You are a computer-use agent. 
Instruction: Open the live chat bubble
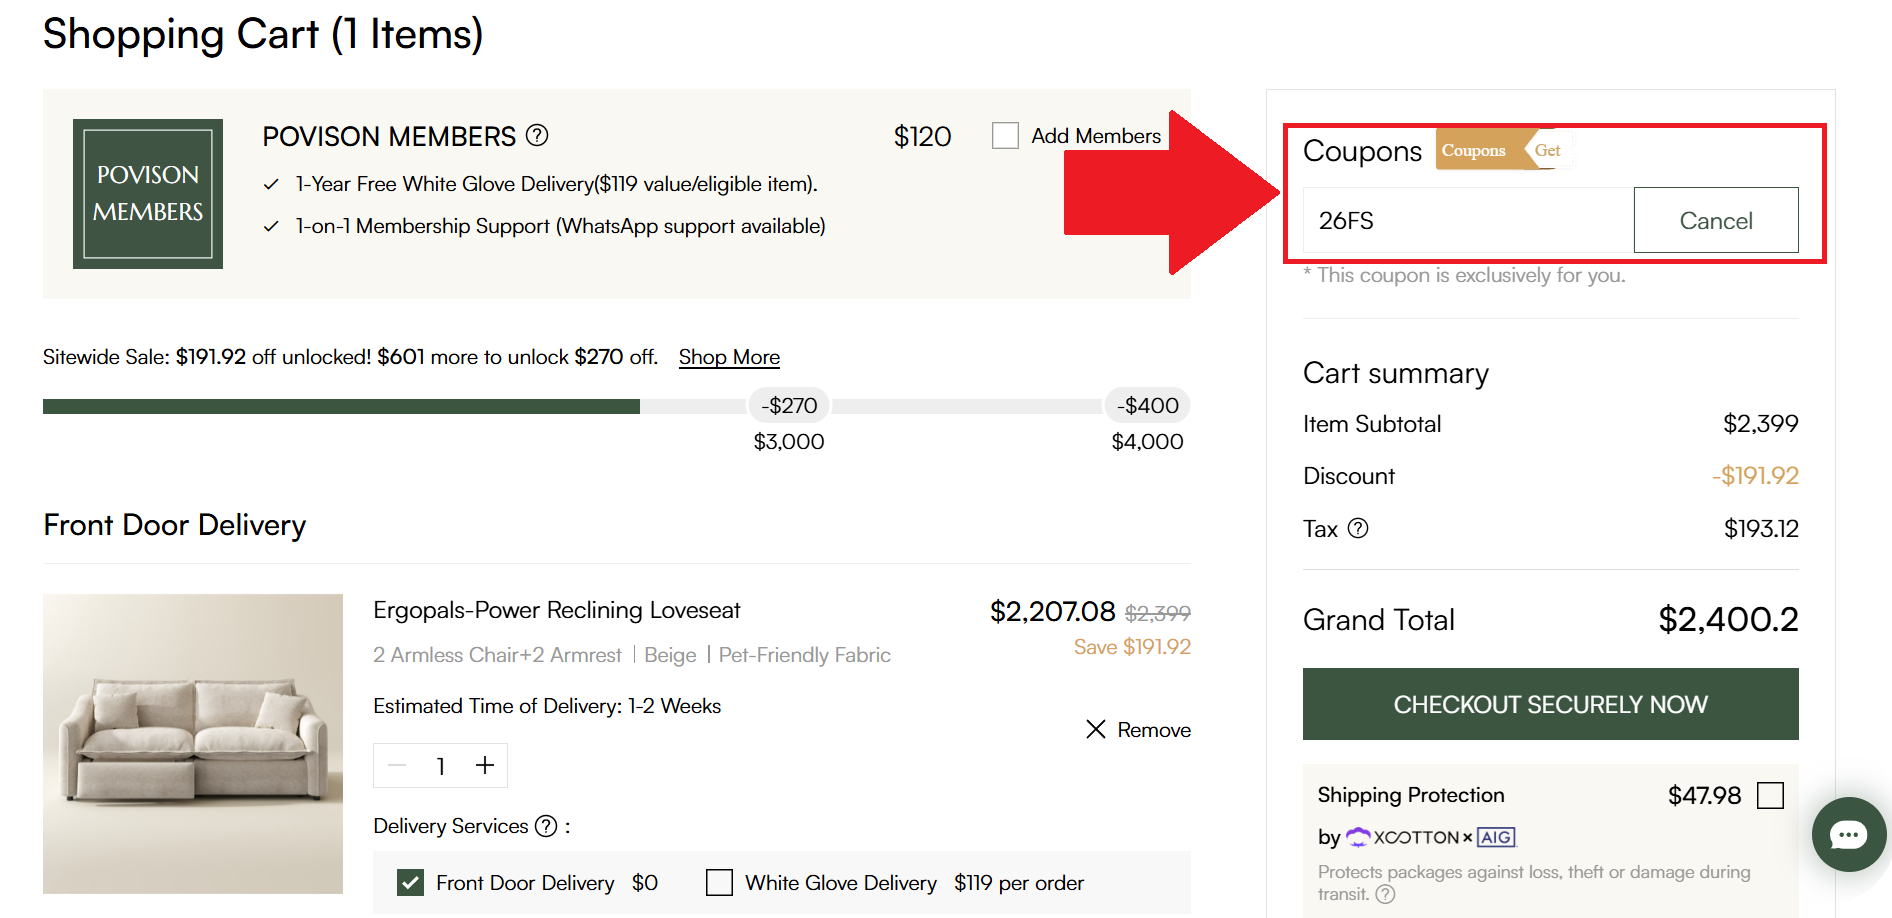click(1848, 834)
